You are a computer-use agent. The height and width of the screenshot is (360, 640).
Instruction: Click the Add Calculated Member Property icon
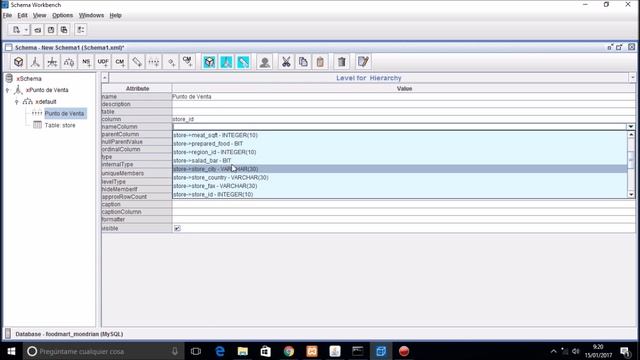coord(188,62)
